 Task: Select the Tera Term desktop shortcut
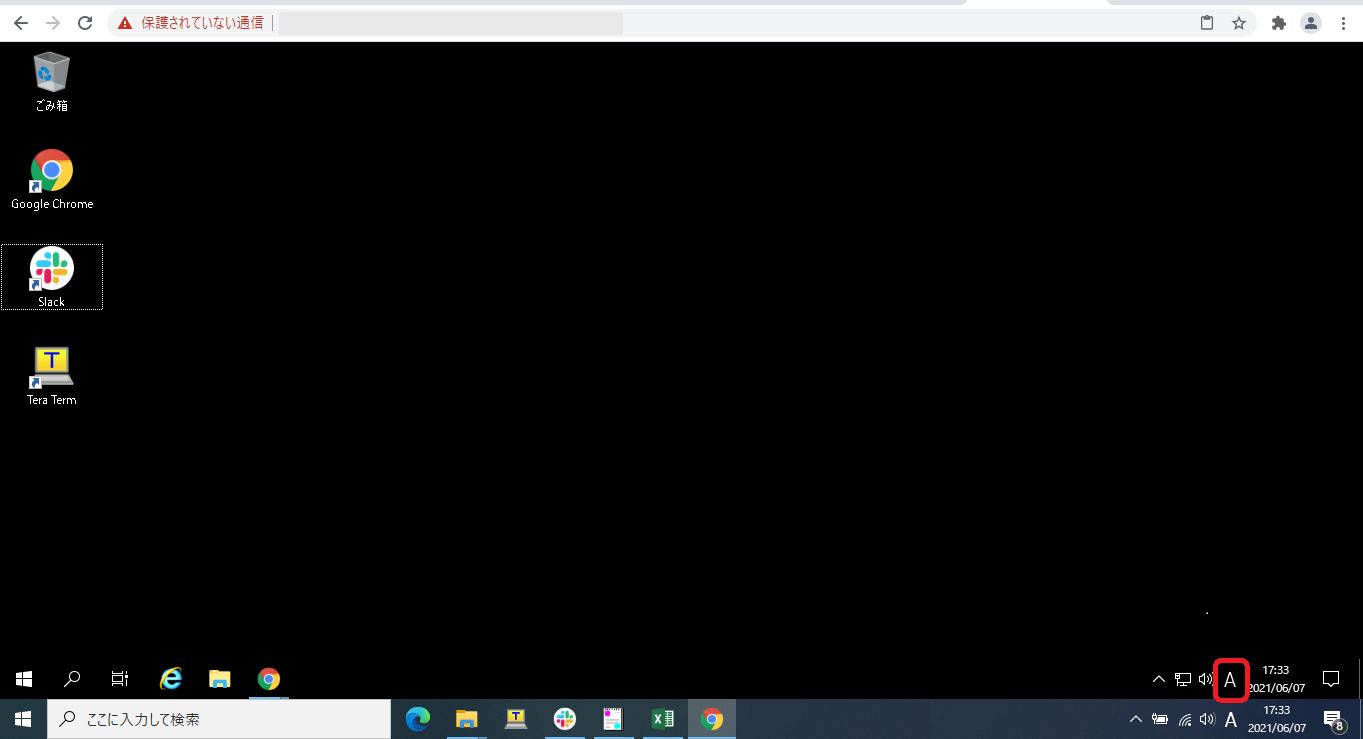52,375
